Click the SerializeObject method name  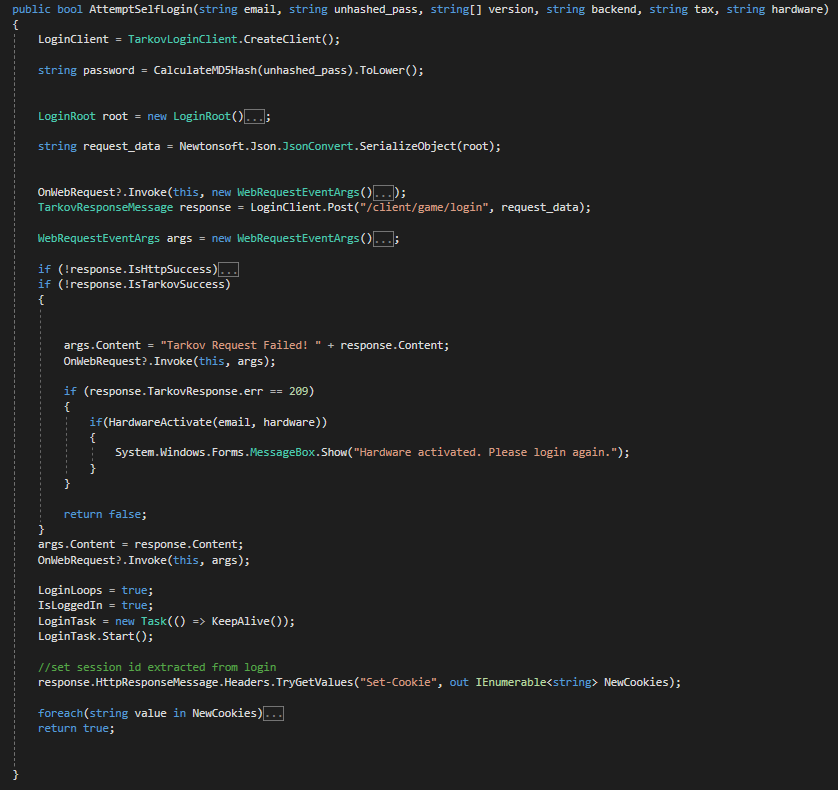coord(408,146)
